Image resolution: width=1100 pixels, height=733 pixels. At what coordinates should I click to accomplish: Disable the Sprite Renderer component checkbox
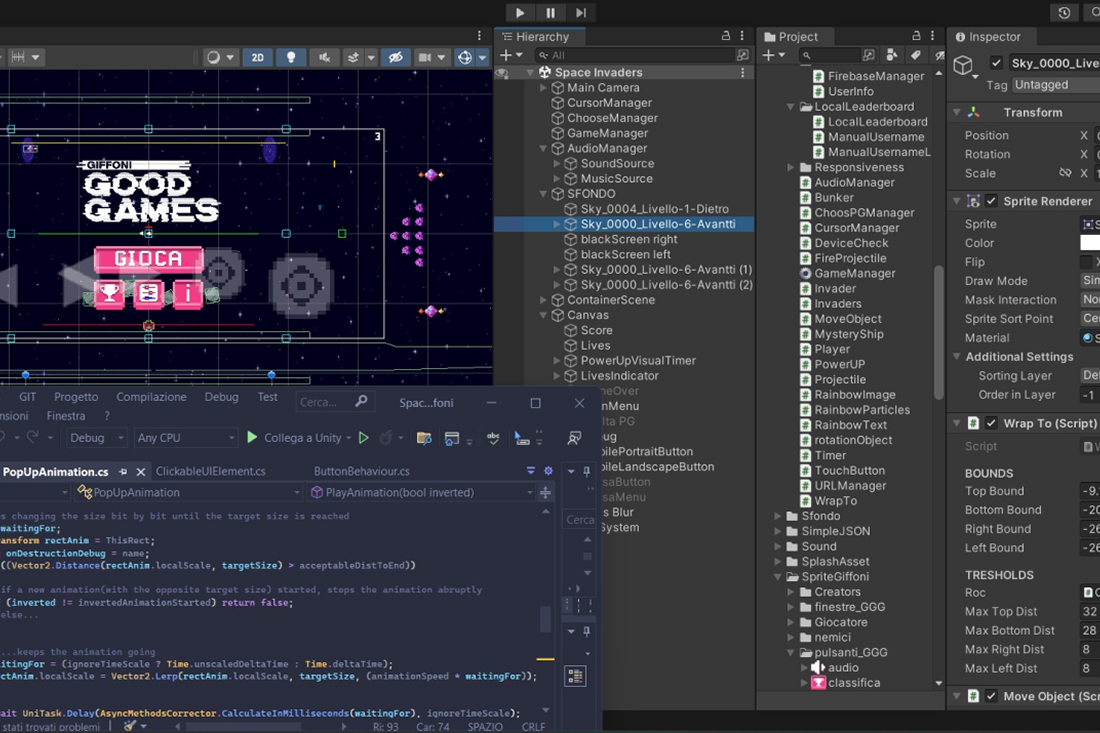[x=991, y=201]
